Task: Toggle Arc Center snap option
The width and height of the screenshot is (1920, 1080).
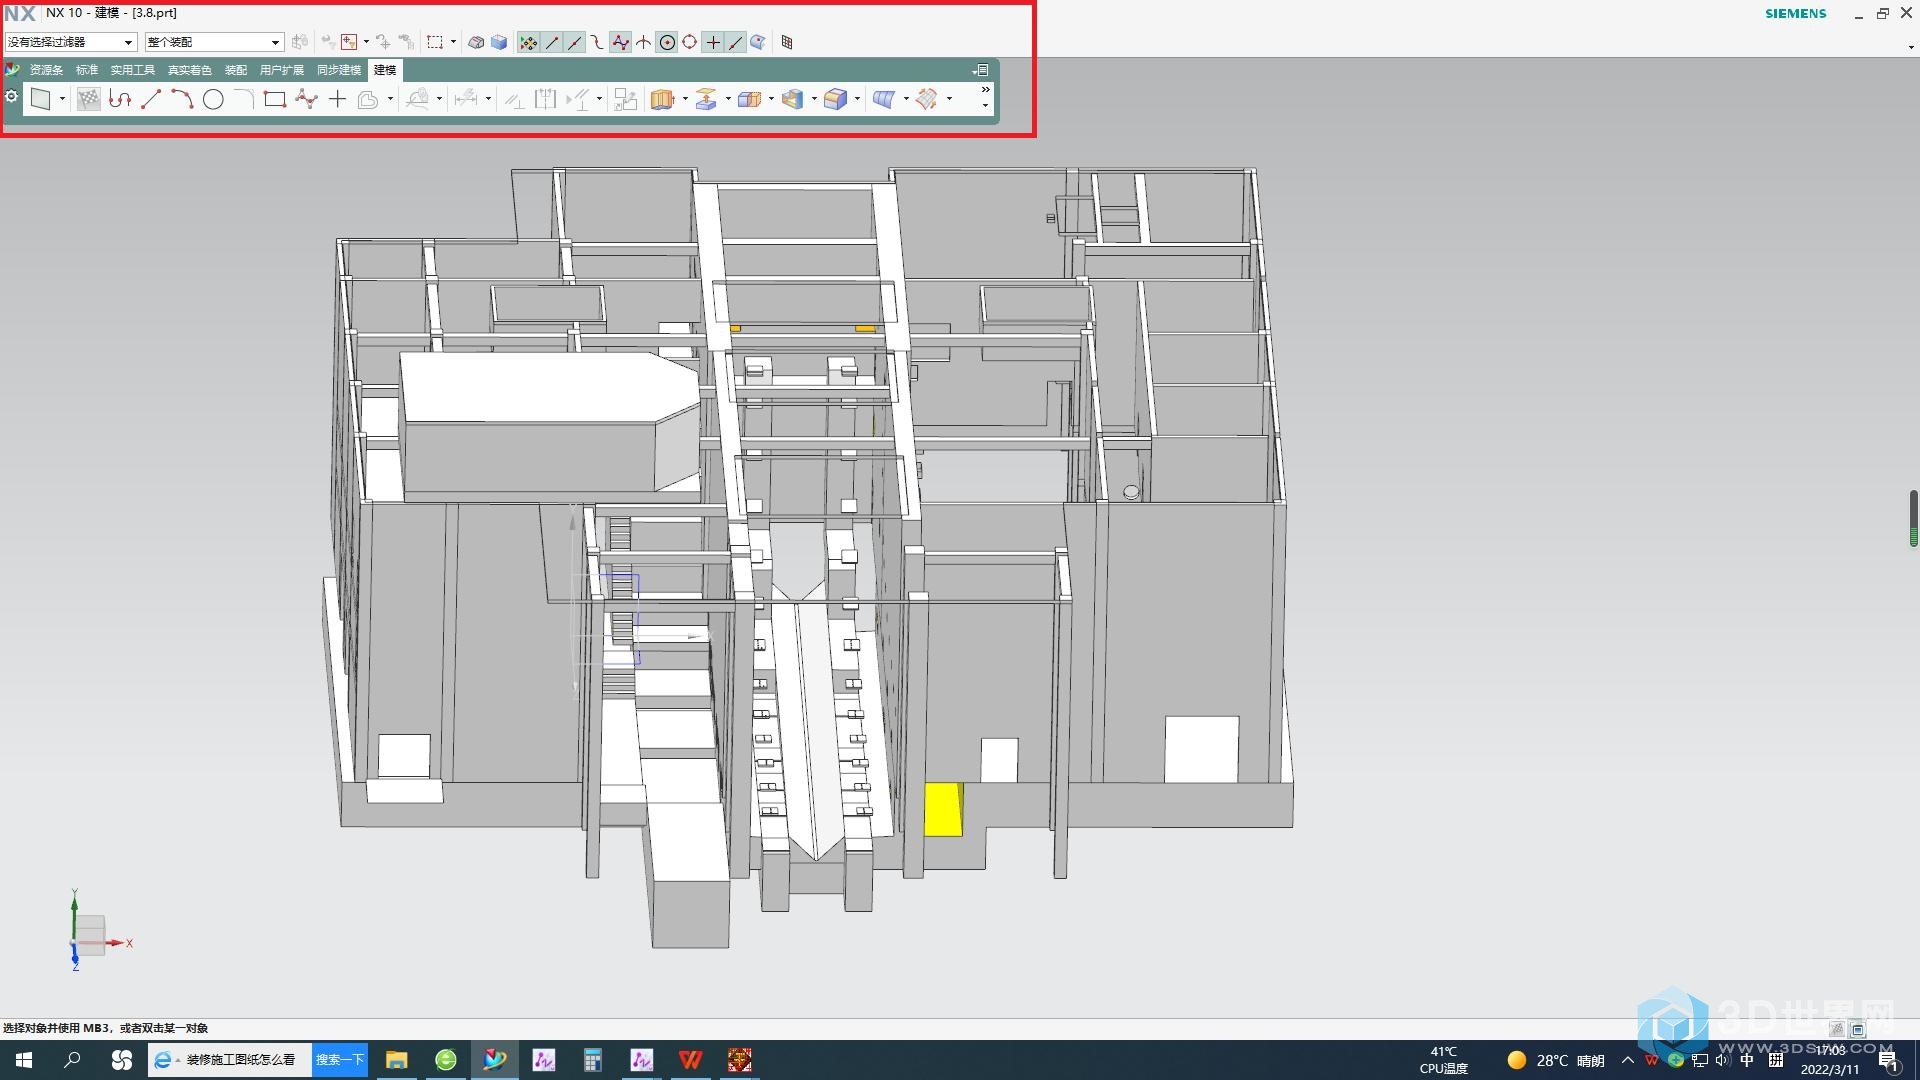Action: pos(667,42)
